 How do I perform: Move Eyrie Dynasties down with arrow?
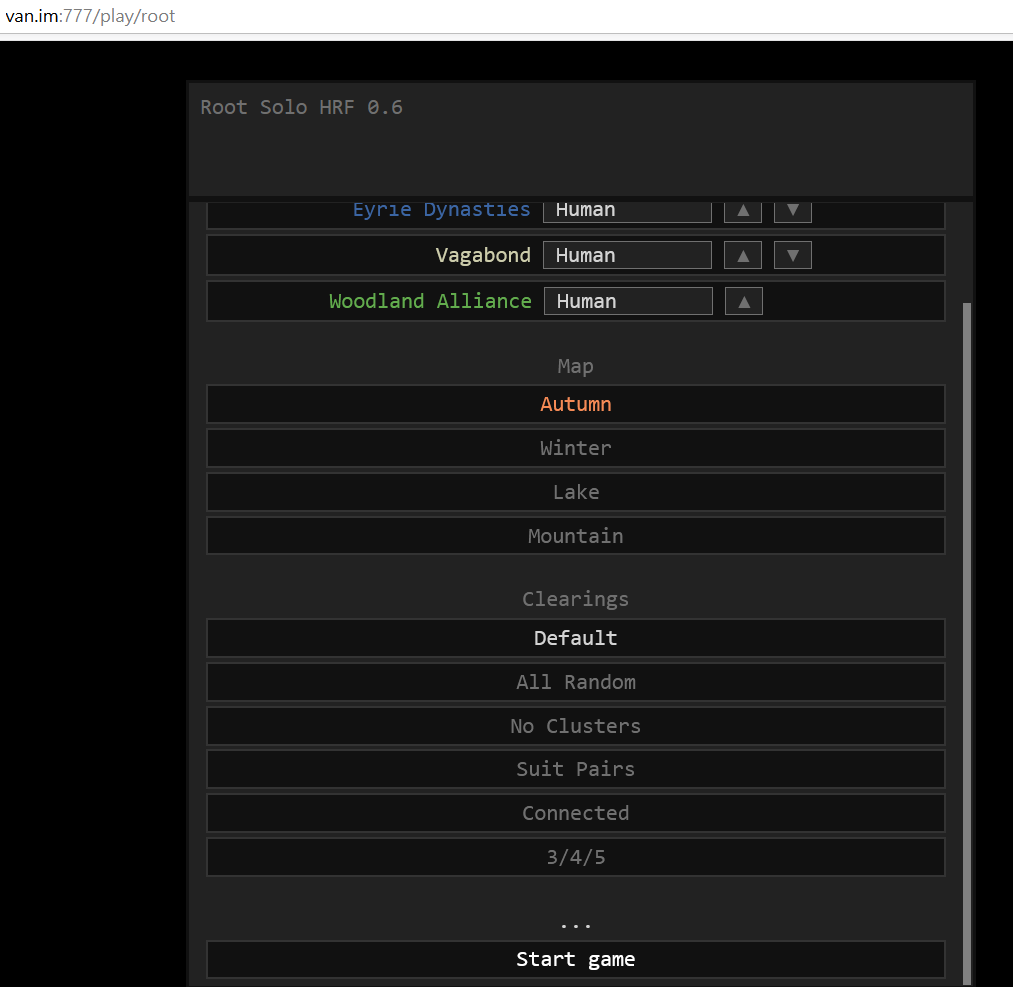click(x=793, y=211)
